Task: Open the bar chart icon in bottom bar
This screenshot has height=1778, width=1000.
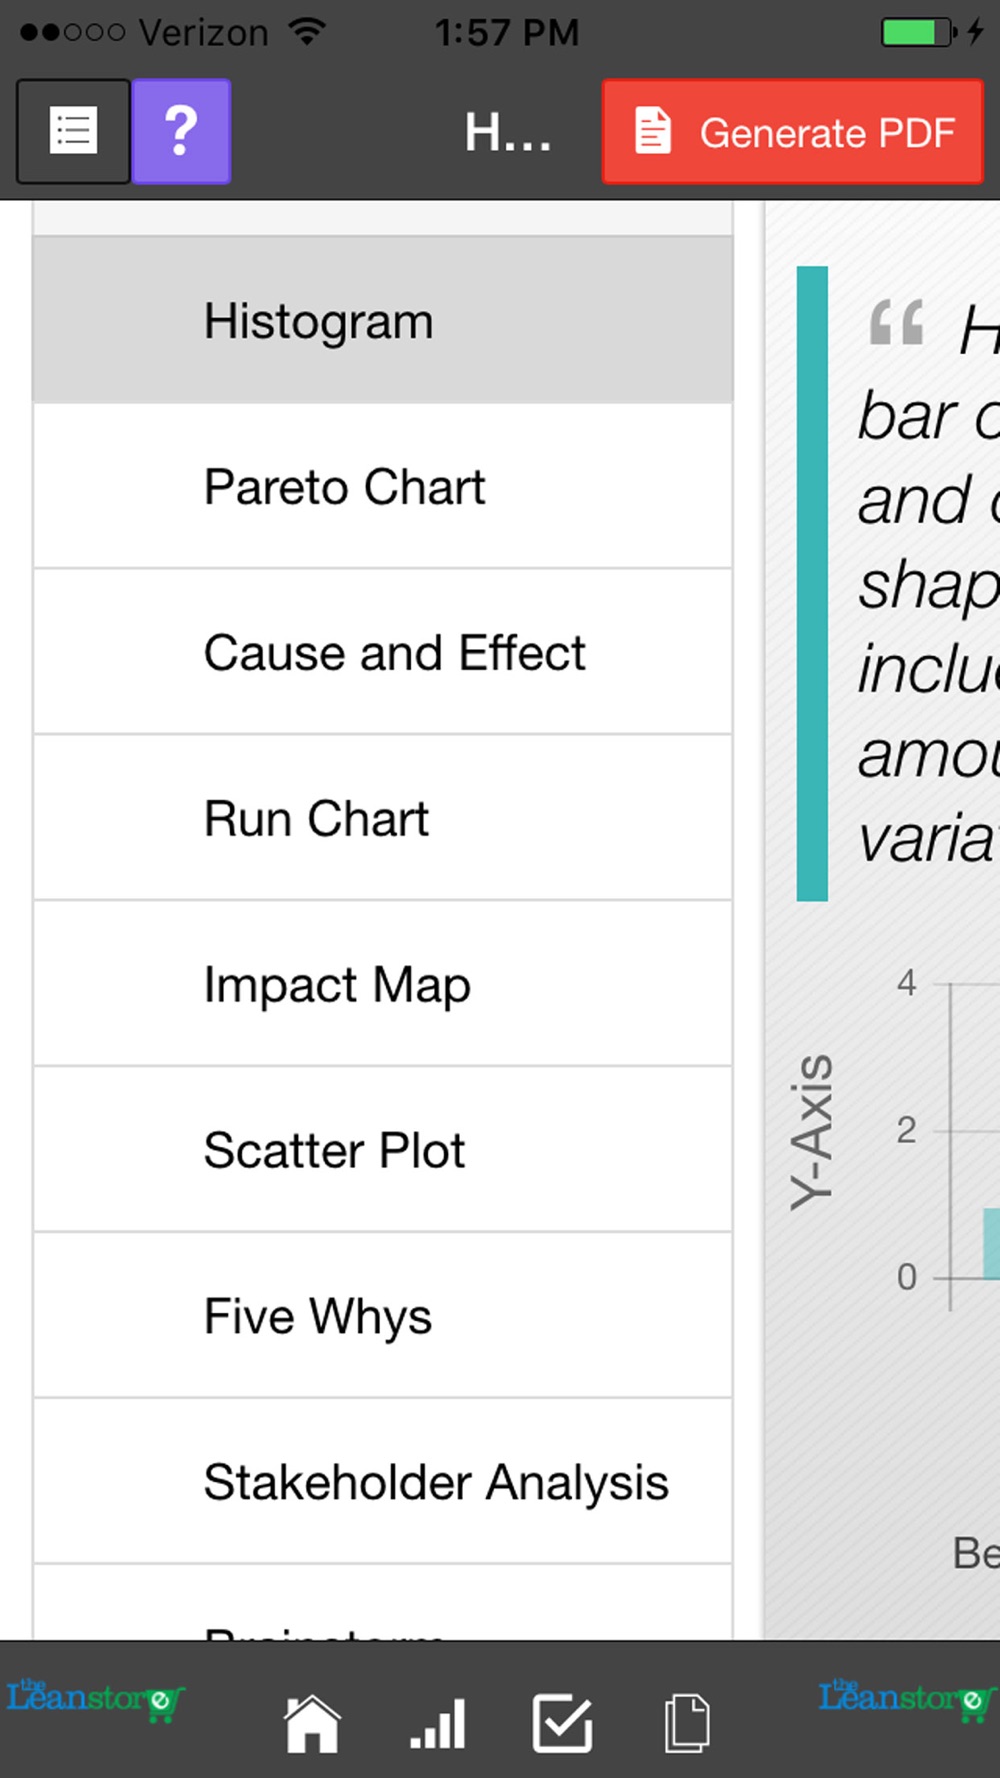Action: [438, 1724]
